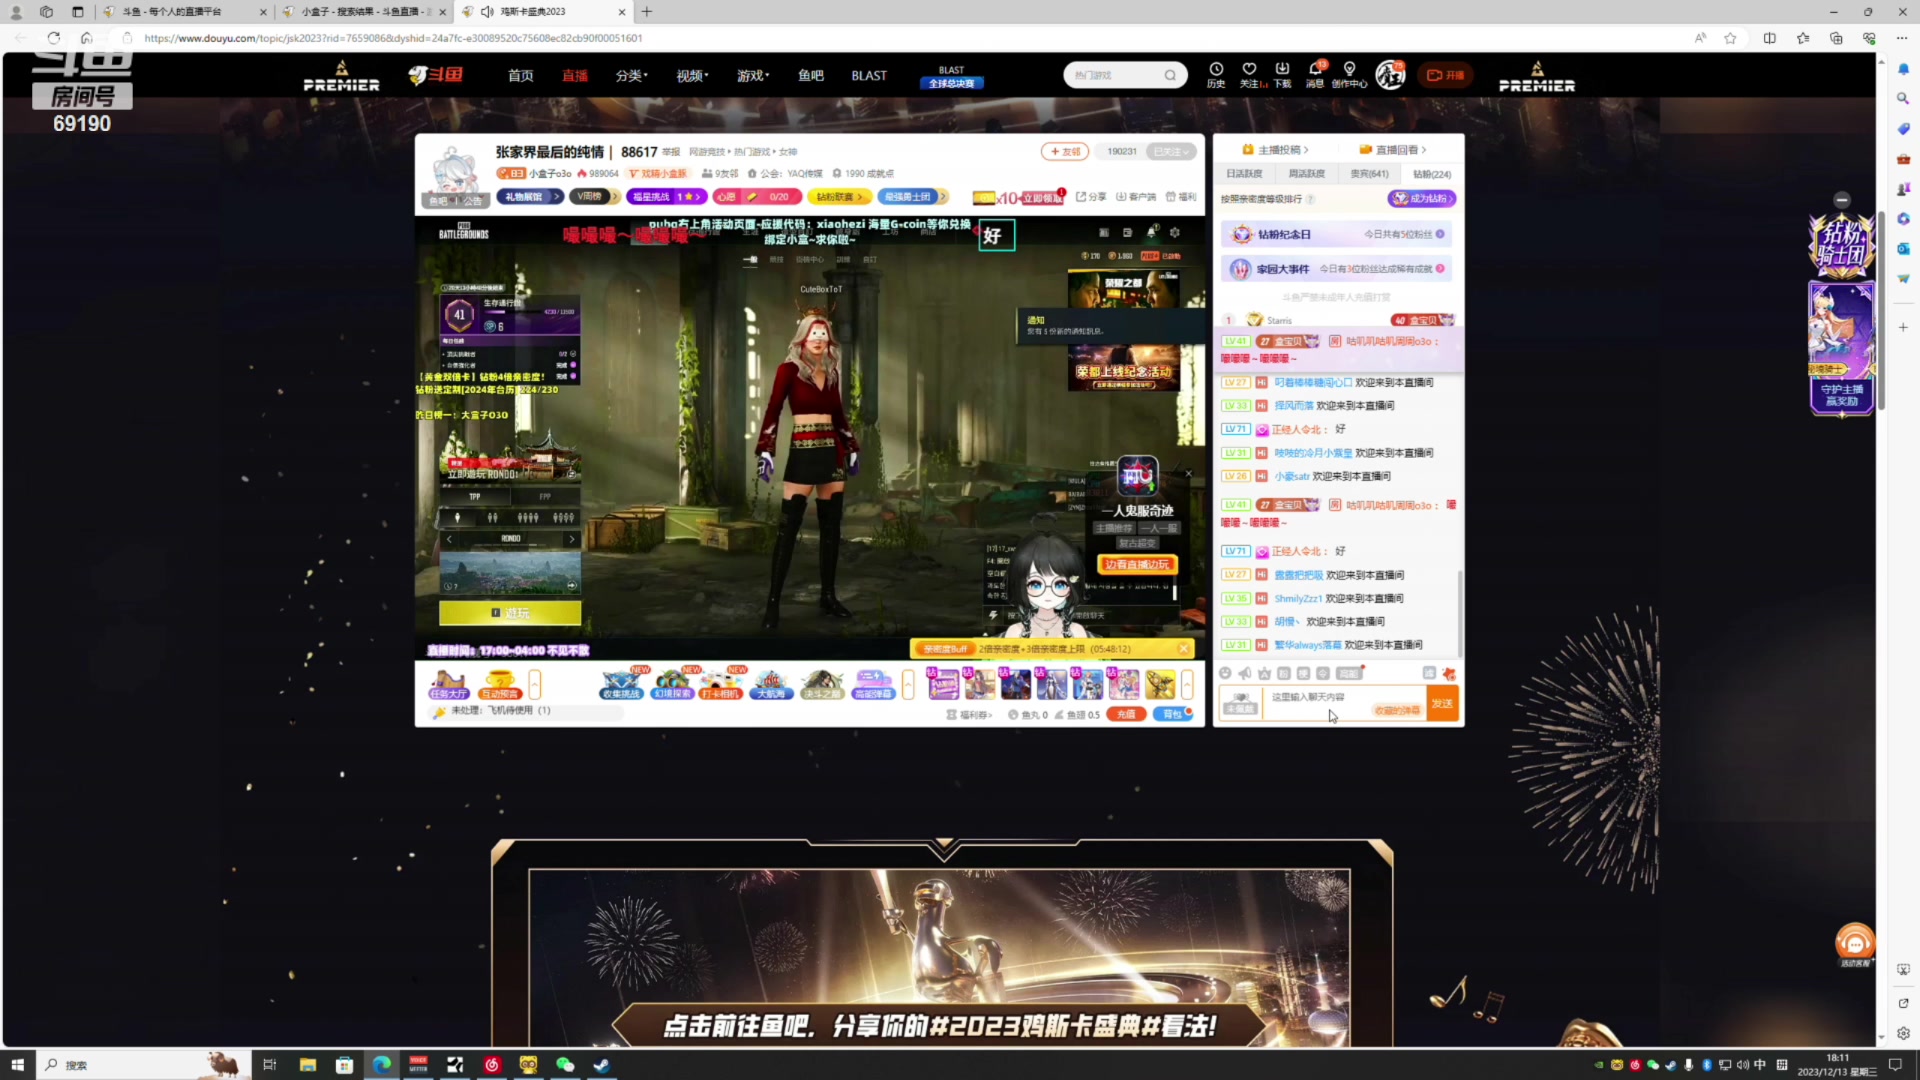
Task: Click the 下载 download icon
Action: pyautogui.click(x=1282, y=74)
